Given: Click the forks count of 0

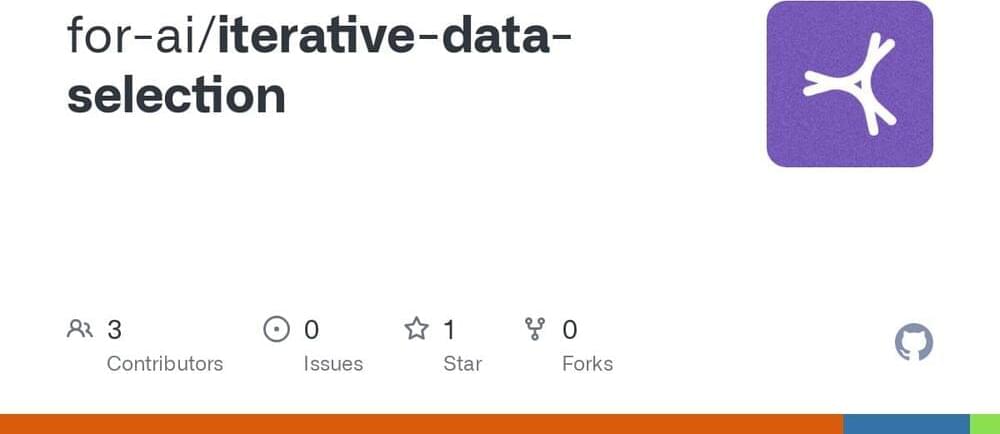Looking at the screenshot, I should click(x=570, y=329).
